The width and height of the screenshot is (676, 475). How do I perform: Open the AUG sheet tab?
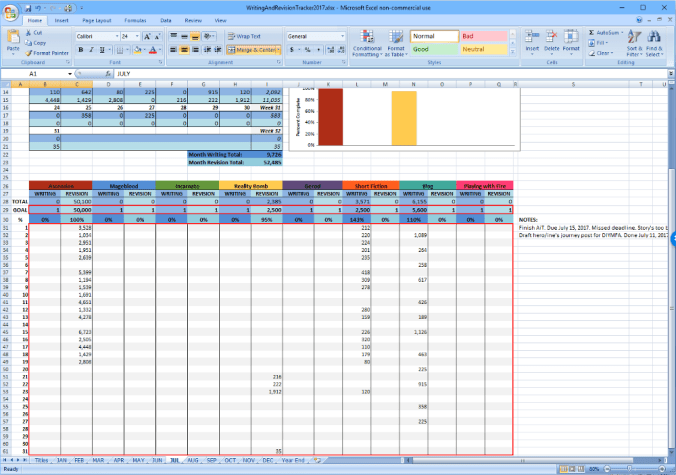click(193, 459)
